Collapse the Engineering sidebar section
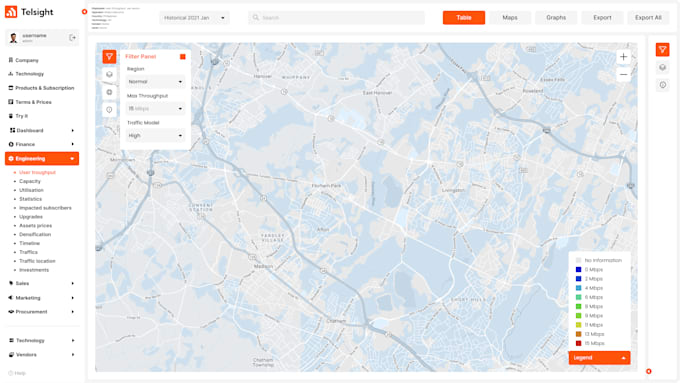 (x=42, y=159)
